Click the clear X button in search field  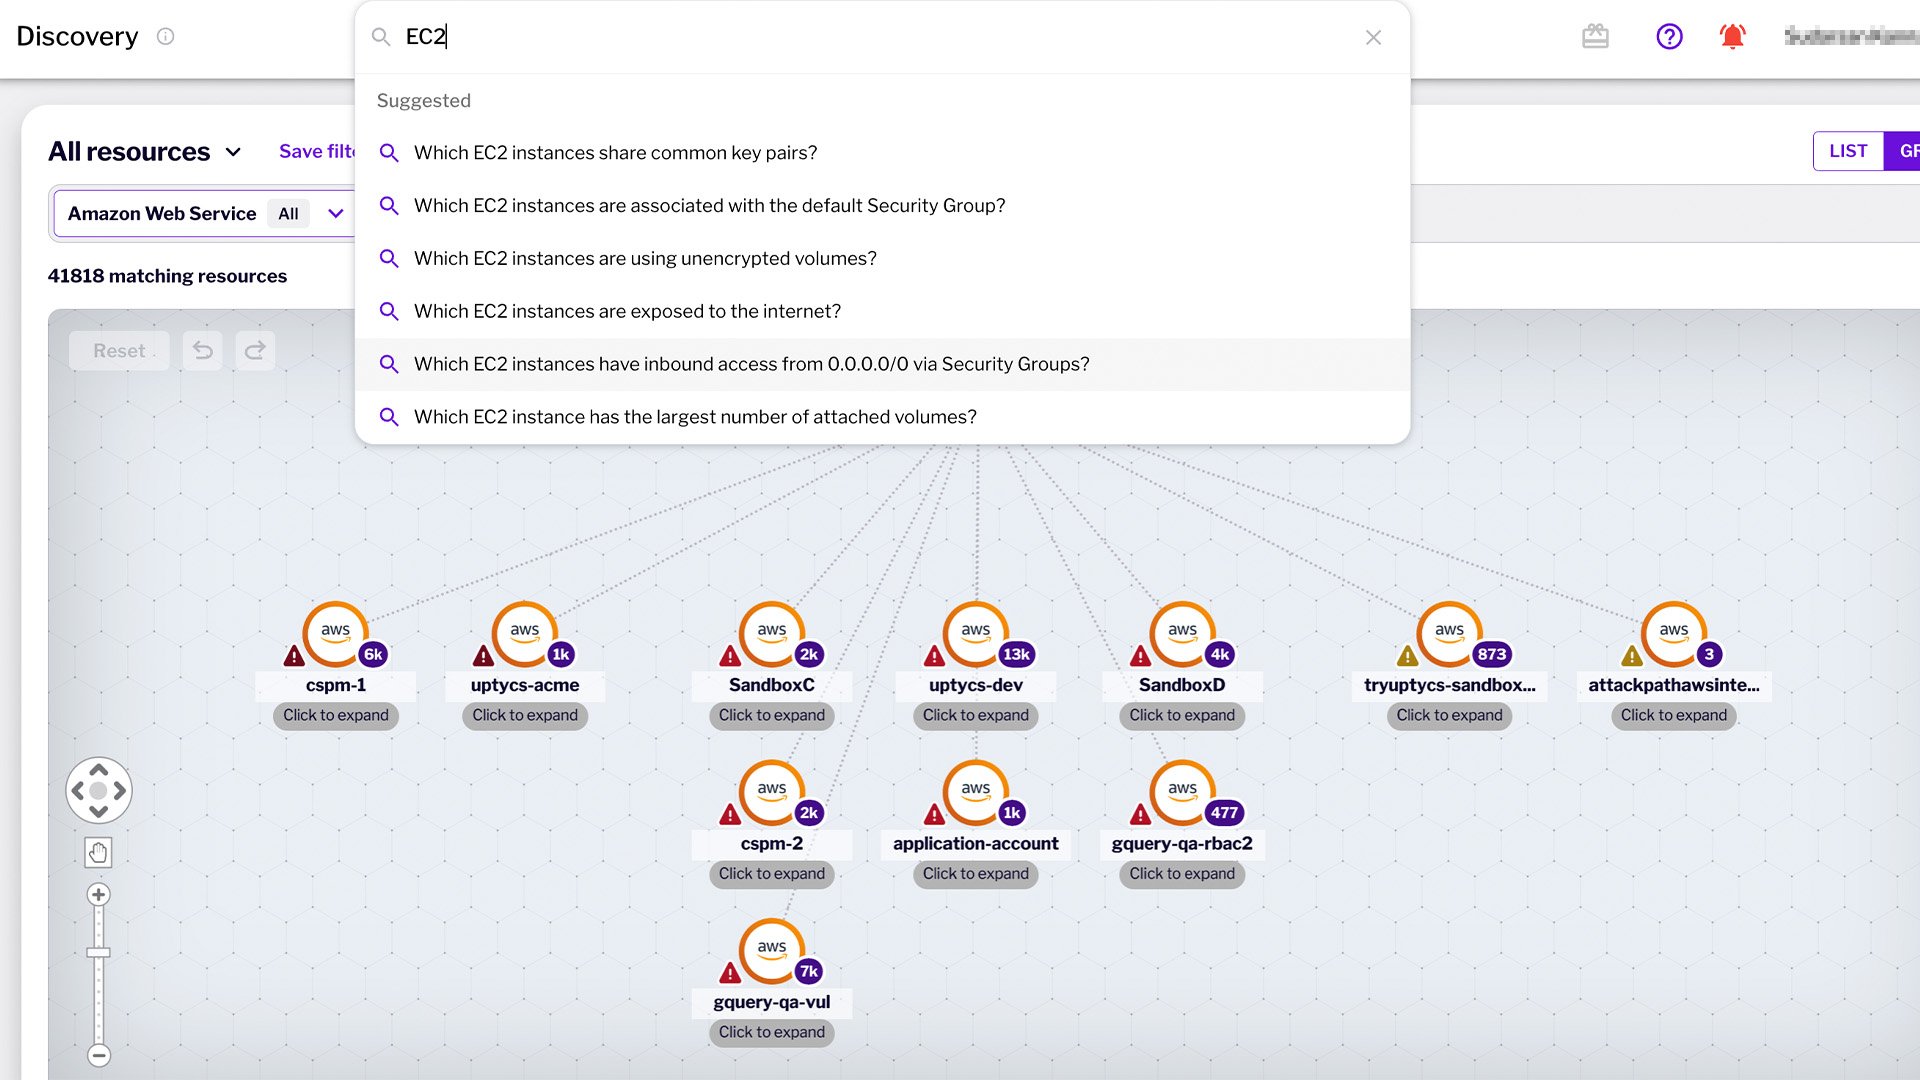(1374, 37)
